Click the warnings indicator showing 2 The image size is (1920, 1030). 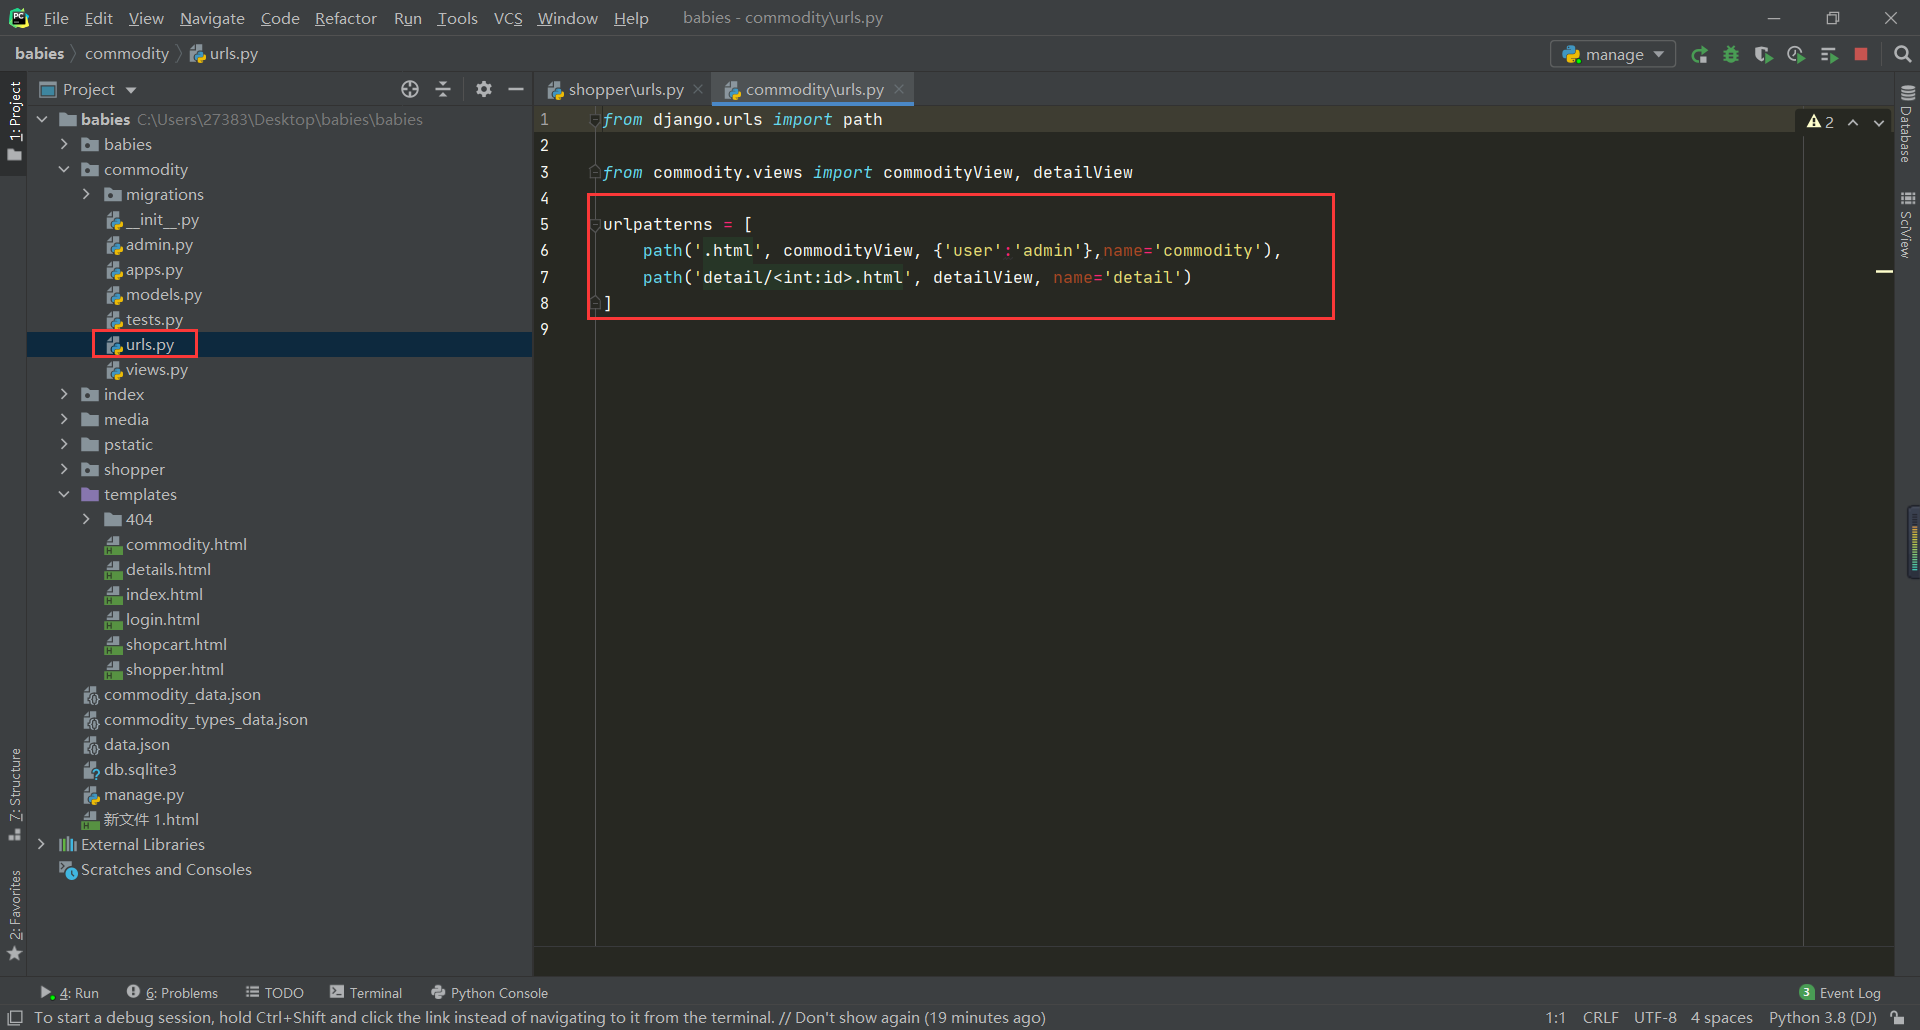click(x=1820, y=122)
